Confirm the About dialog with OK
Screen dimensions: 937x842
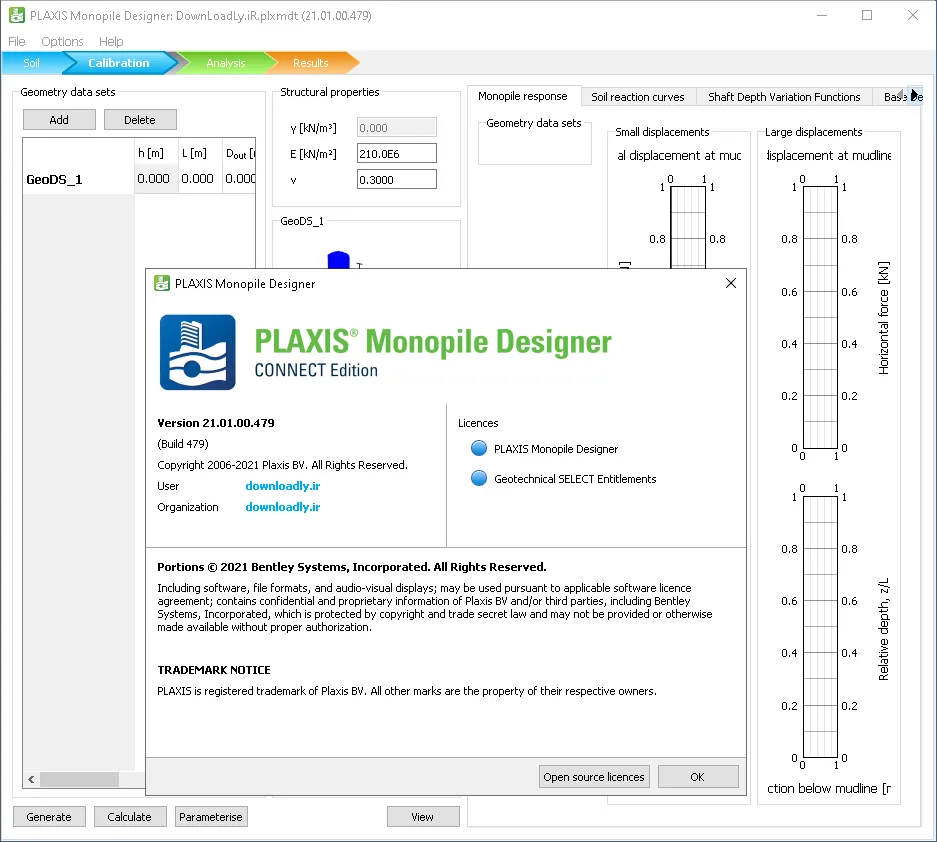click(x=698, y=777)
